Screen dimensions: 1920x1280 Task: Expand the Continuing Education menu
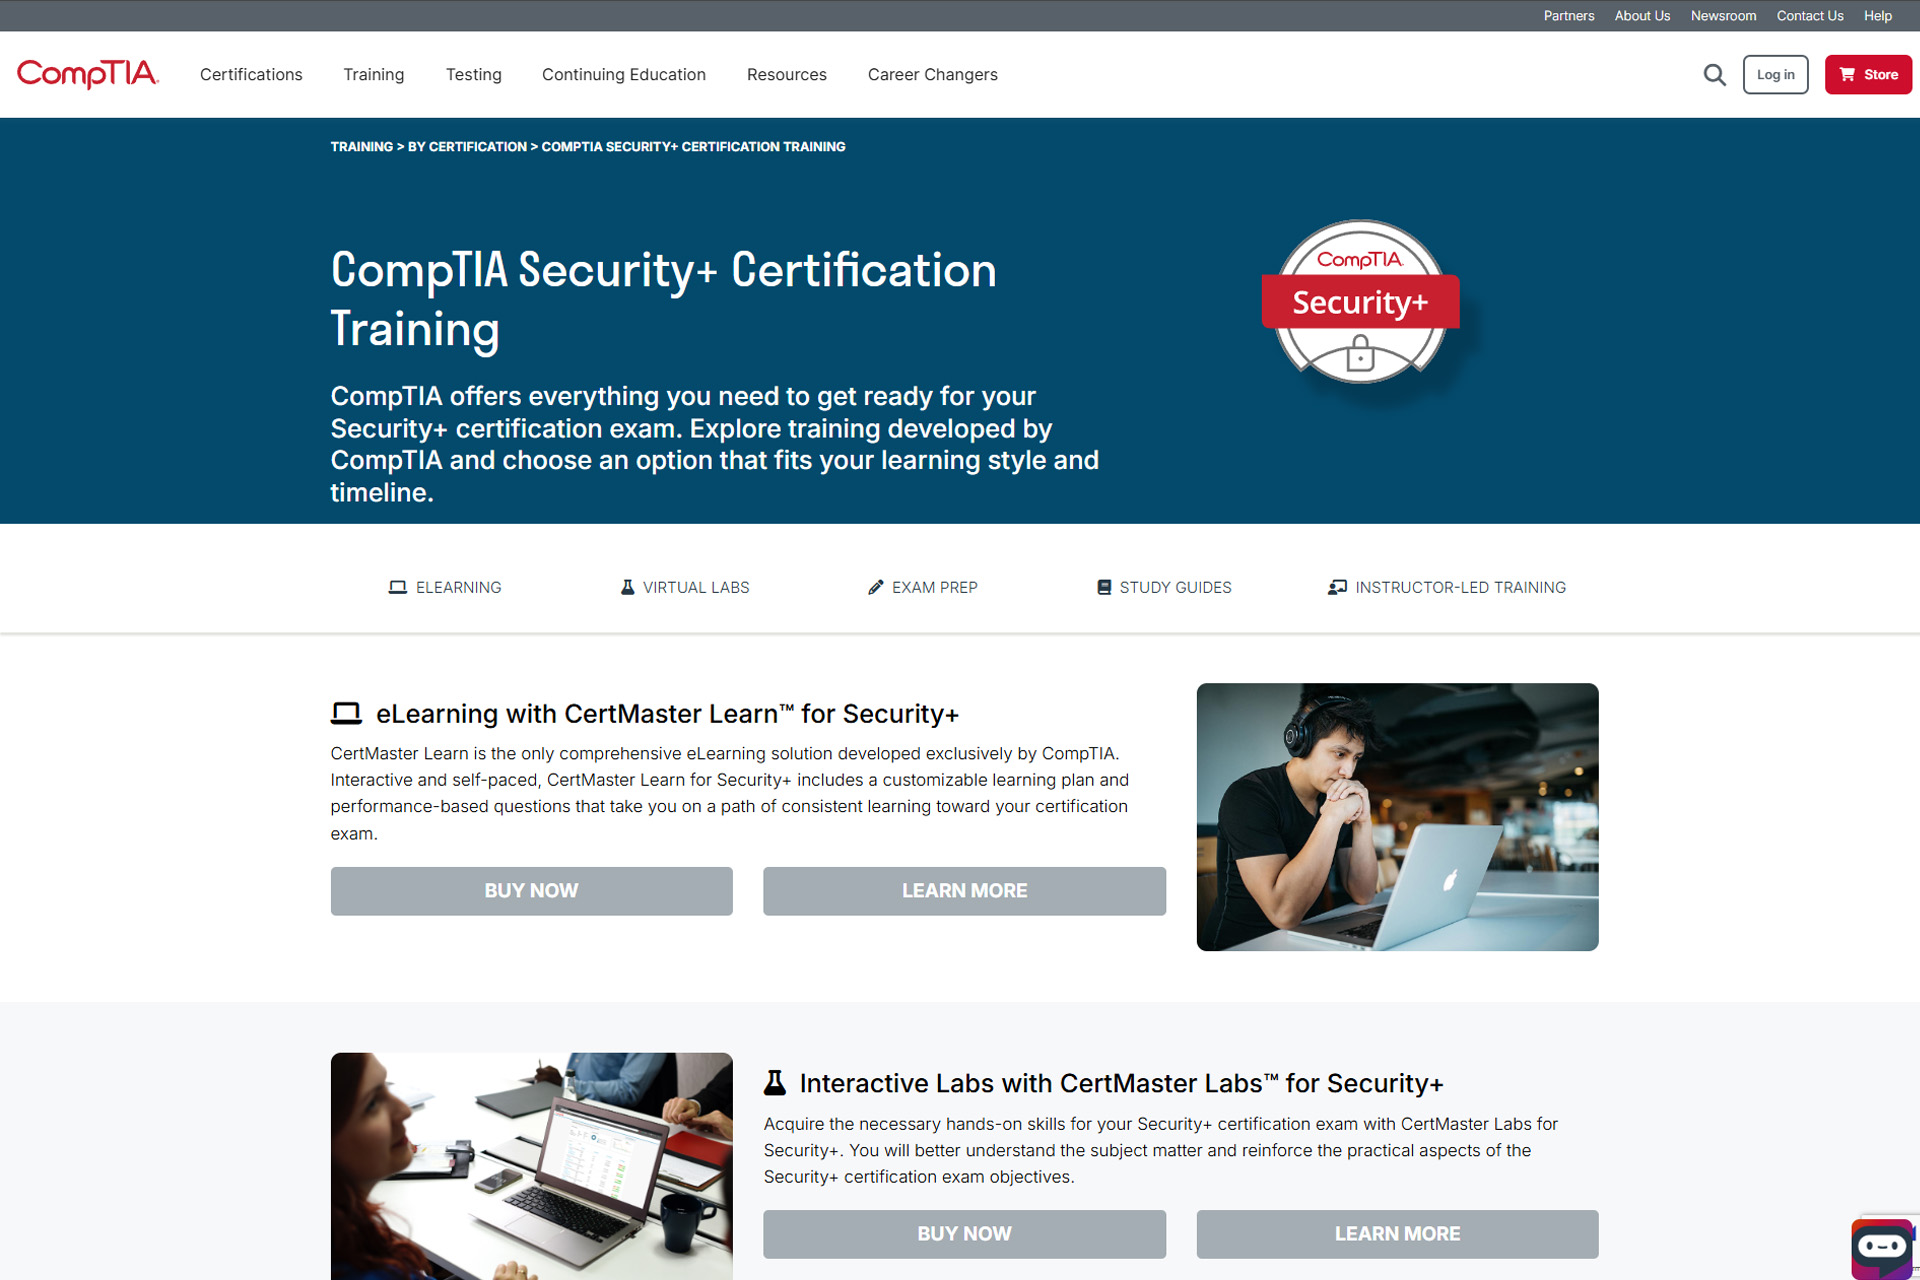[623, 74]
